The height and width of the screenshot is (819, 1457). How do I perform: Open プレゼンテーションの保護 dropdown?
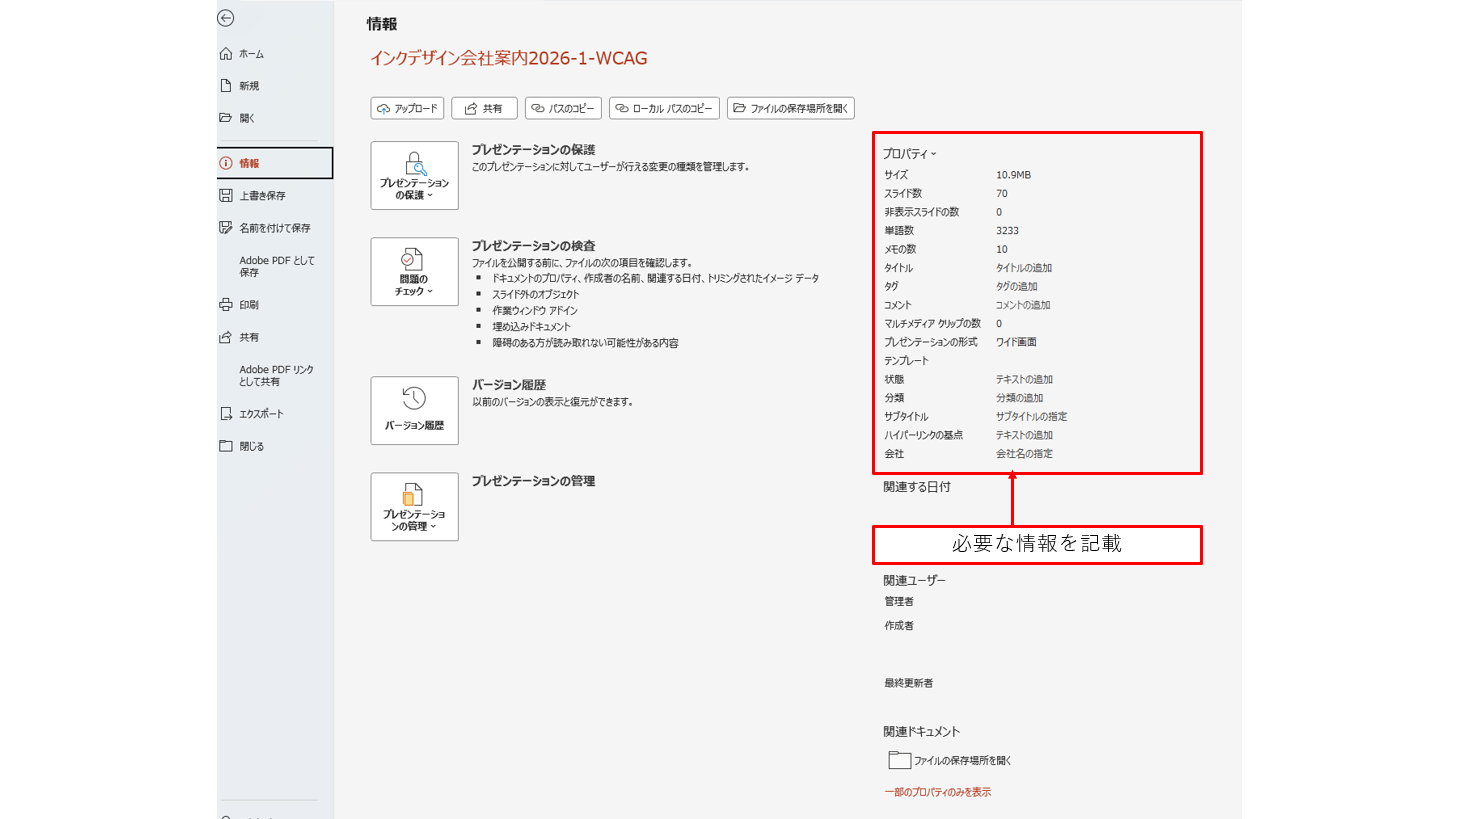click(414, 176)
